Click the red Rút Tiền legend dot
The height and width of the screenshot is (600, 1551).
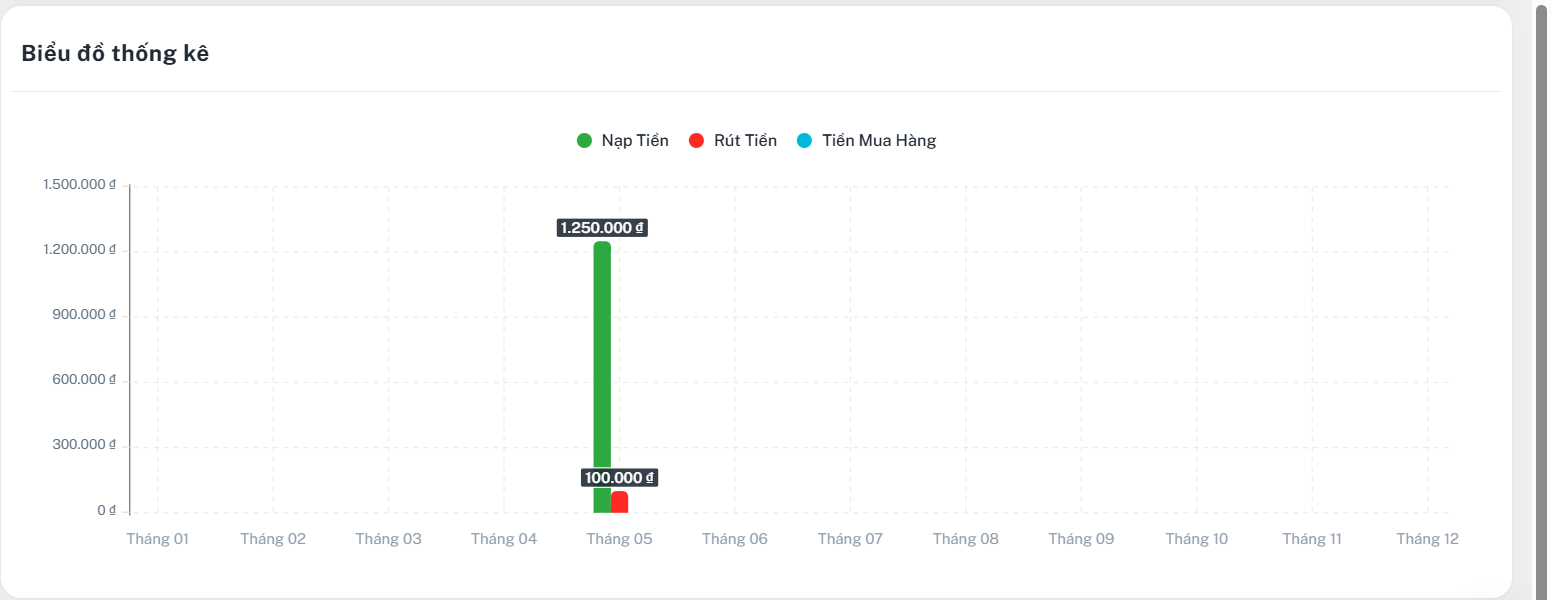point(697,141)
